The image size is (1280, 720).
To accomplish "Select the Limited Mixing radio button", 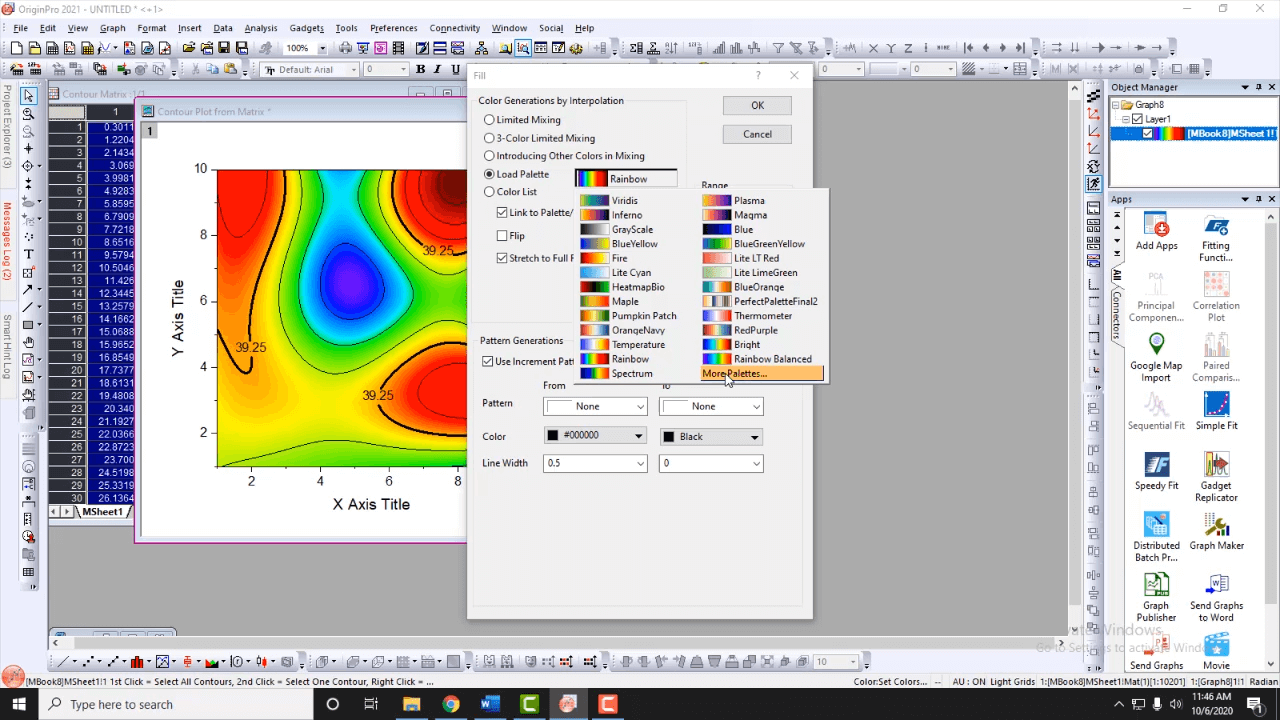I will tap(489, 120).
